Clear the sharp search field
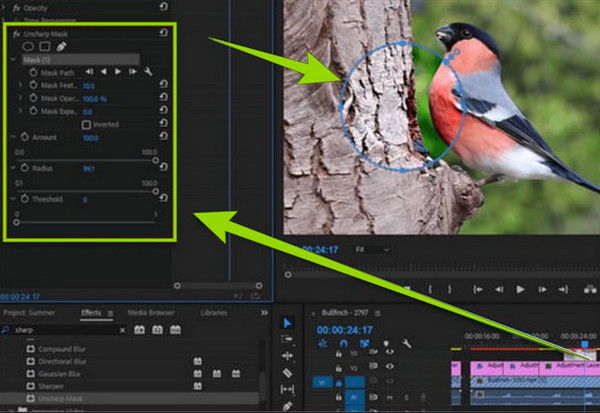 click(x=122, y=330)
